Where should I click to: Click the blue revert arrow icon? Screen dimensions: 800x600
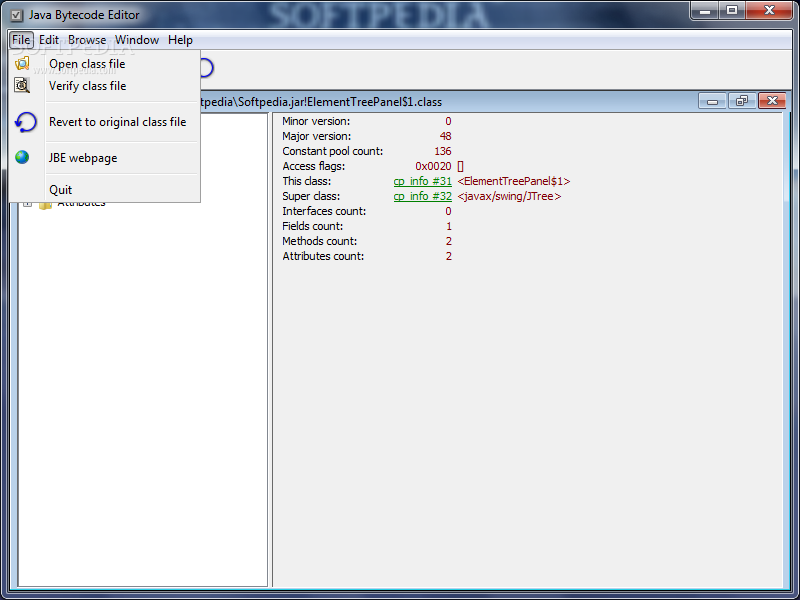[x=26, y=122]
